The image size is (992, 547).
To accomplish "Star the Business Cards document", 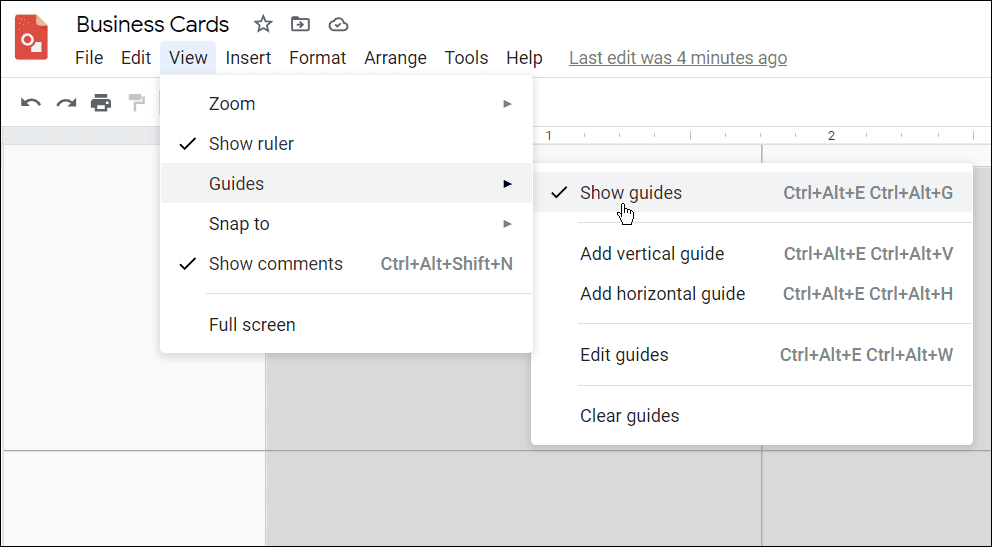I will pos(263,24).
